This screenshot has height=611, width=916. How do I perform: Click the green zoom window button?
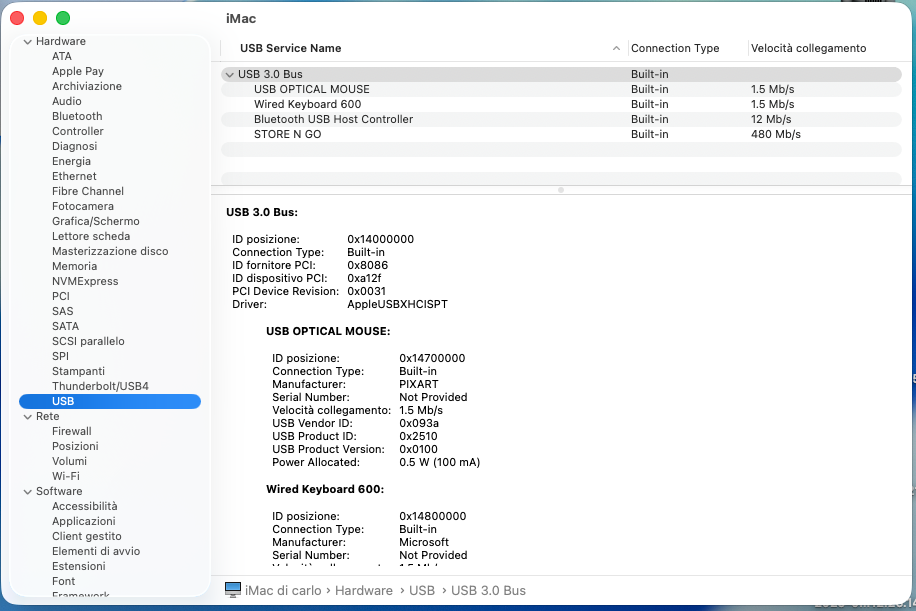point(63,18)
